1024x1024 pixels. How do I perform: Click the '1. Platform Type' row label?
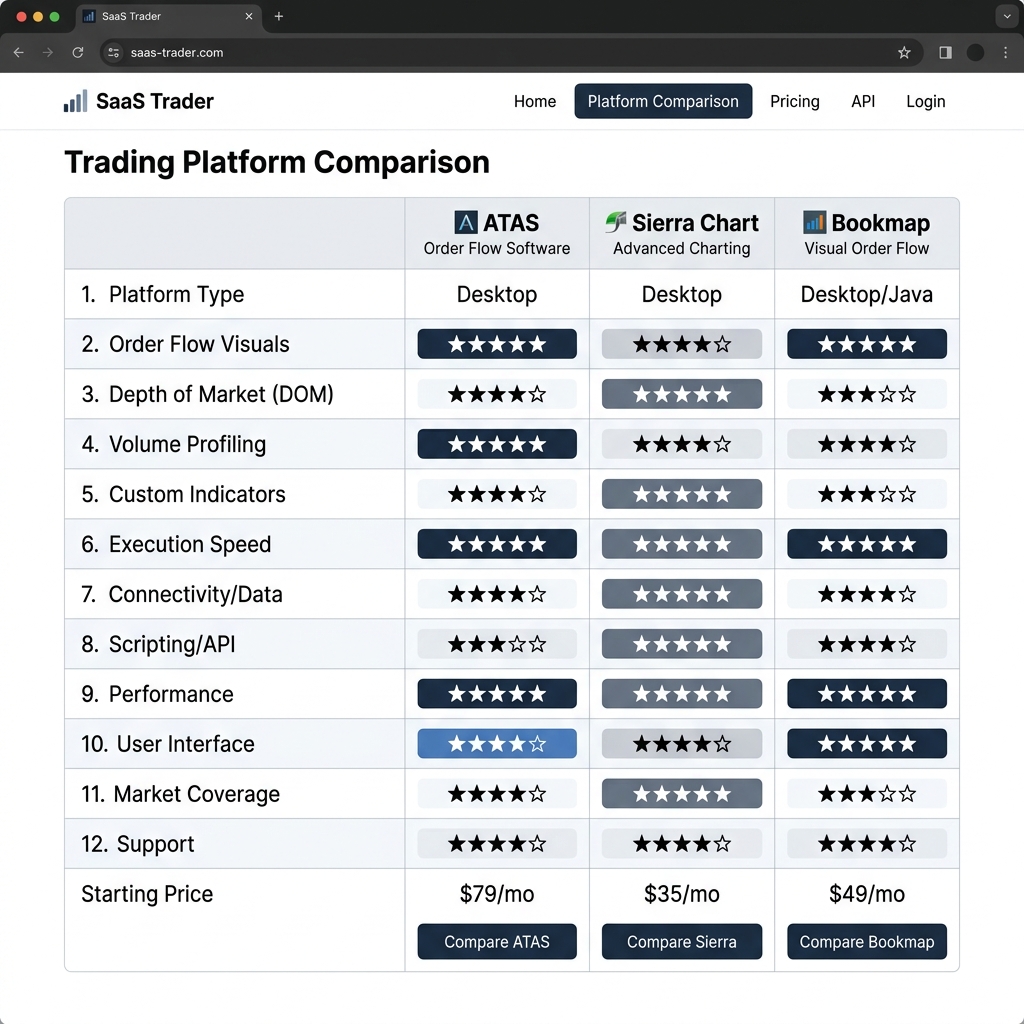(x=163, y=295)
